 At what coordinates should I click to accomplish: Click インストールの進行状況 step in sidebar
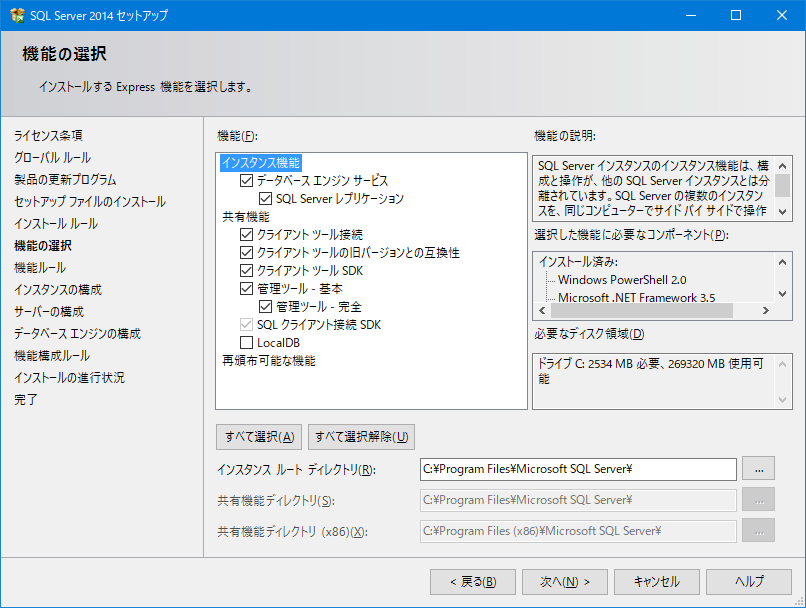(x=69, y=378)
